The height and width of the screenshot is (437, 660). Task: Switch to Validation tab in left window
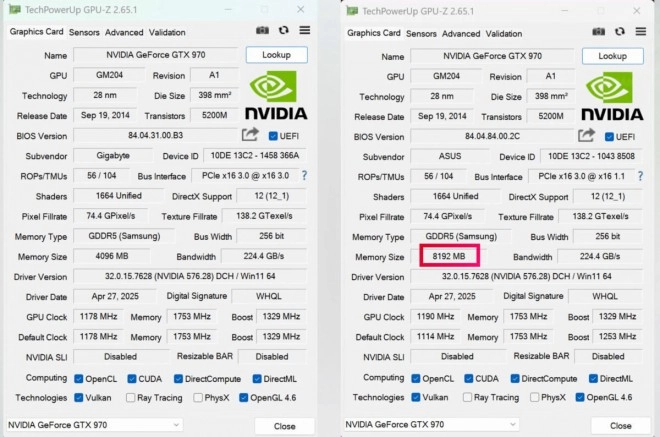point(167,32)
